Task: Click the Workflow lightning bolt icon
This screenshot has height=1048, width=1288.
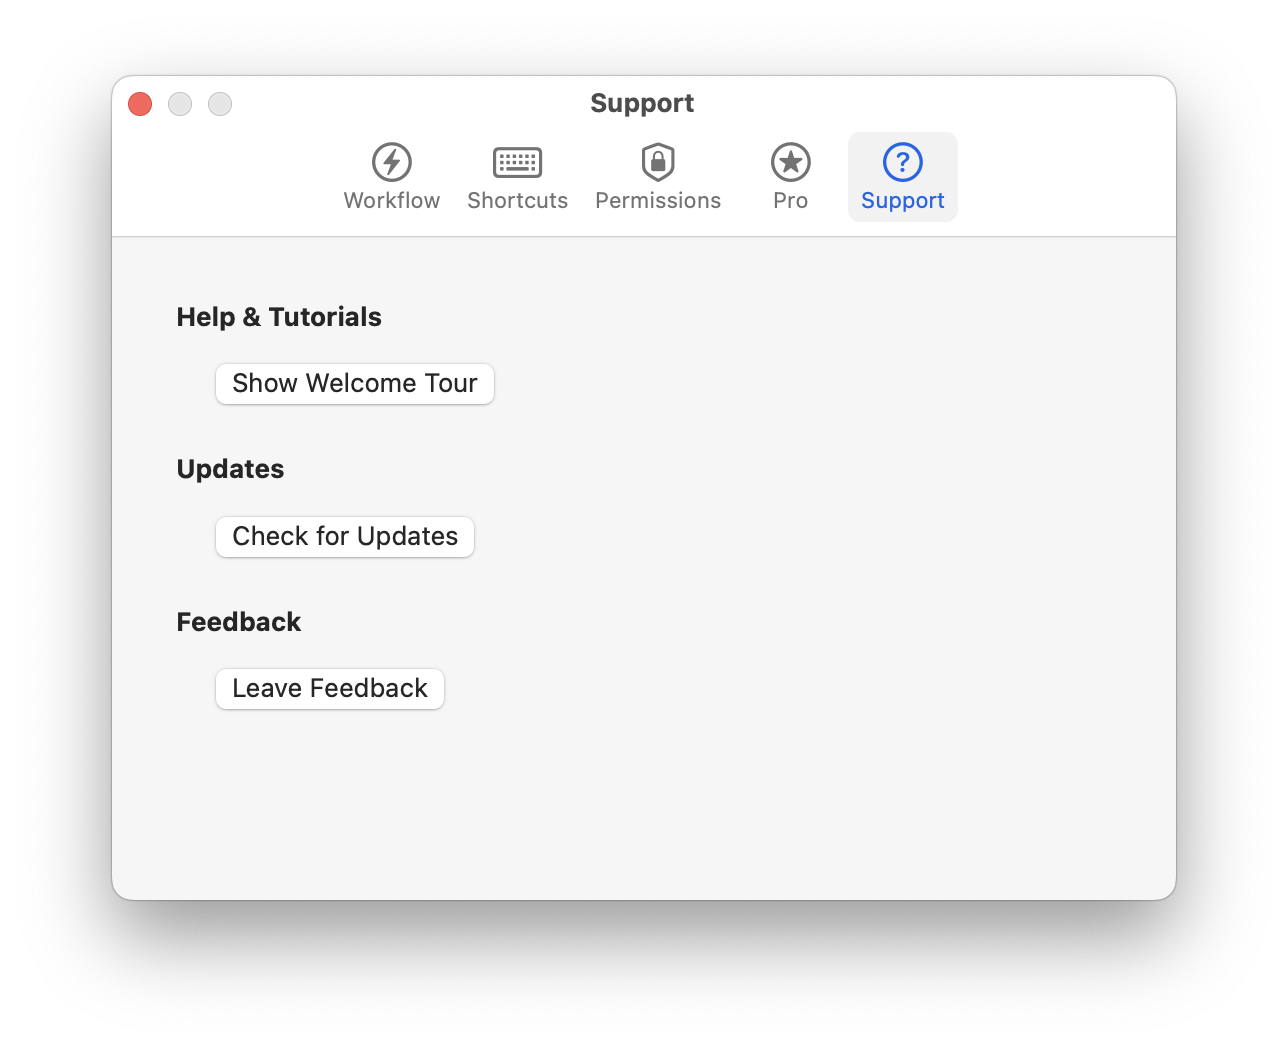Action: [392, 162]
